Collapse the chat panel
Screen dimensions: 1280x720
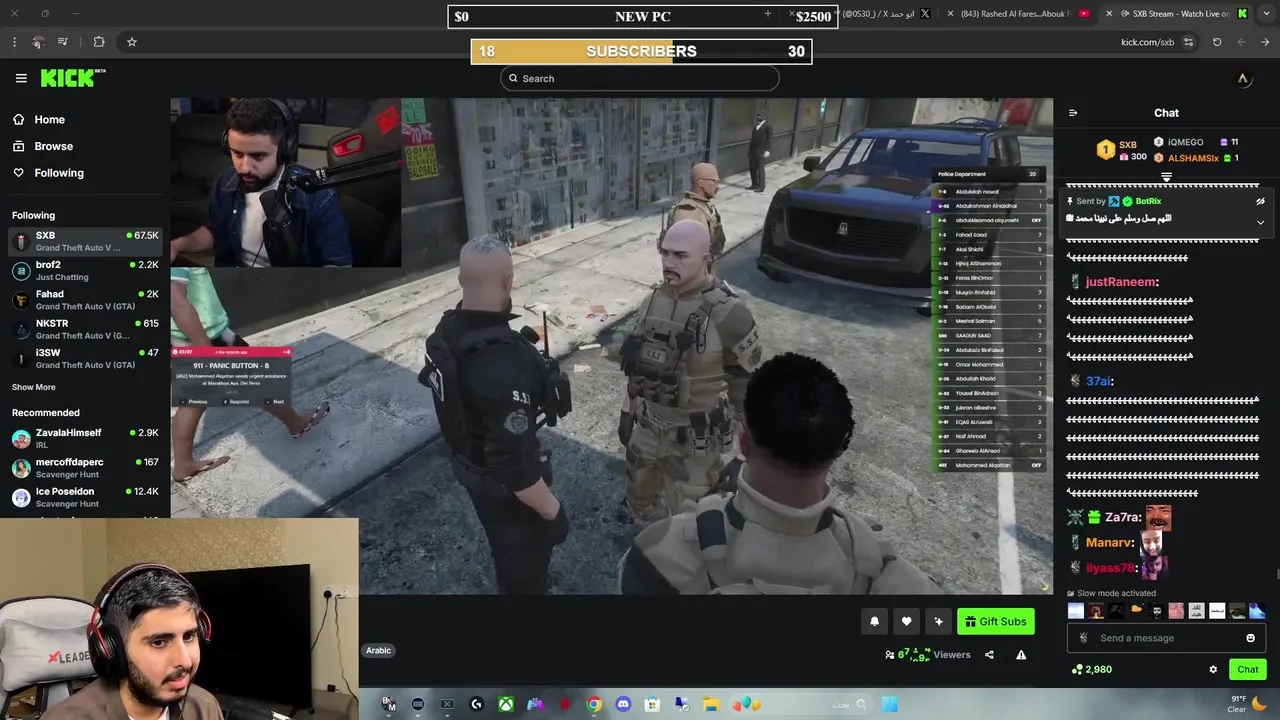(1073, 113)
